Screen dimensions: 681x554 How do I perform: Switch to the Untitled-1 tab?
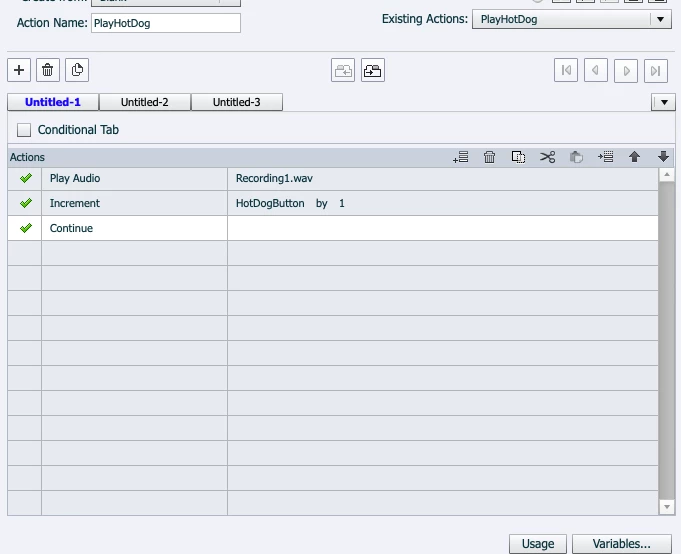point(53,102)
